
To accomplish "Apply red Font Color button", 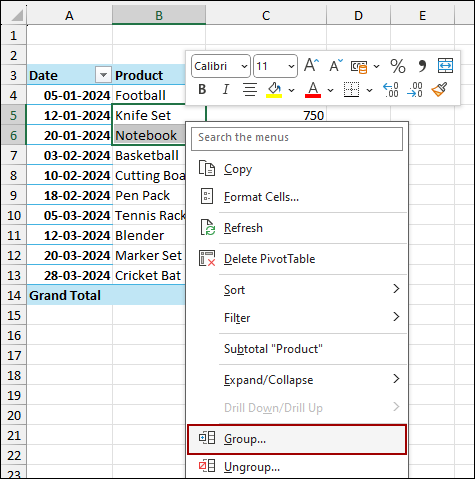I will (313, 90).
